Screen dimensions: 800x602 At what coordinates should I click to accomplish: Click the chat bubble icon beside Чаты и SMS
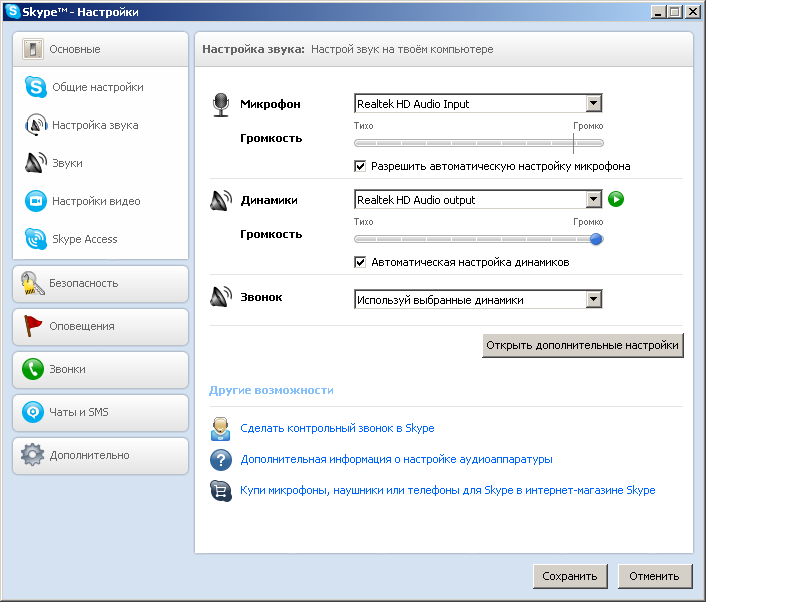(33, 412)
